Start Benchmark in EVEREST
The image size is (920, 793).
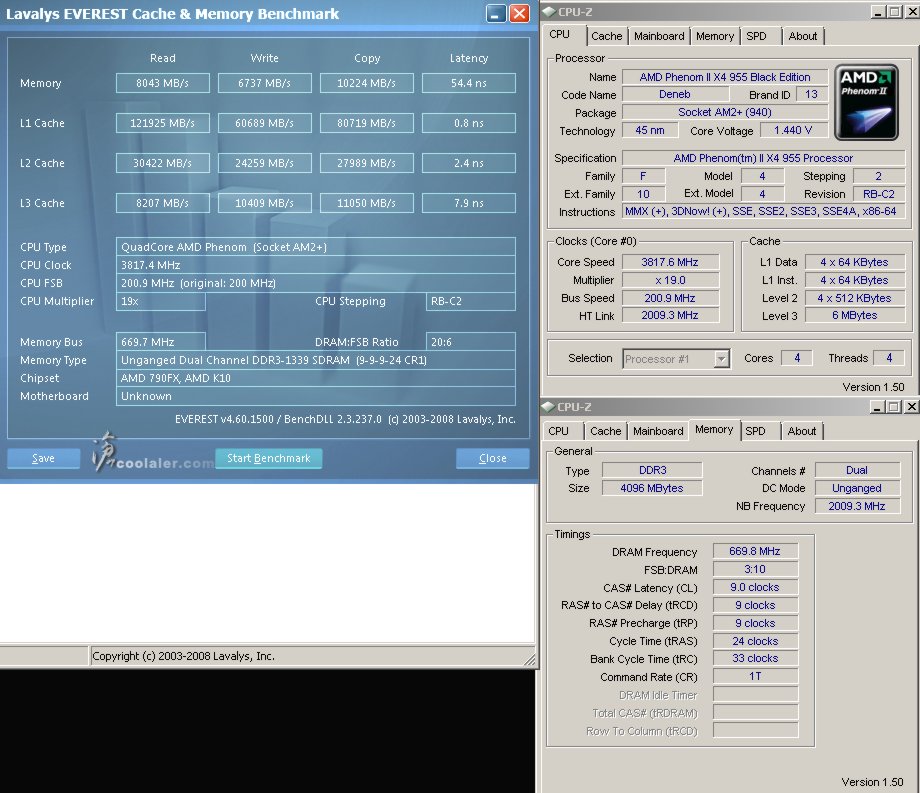coord(269,458)
